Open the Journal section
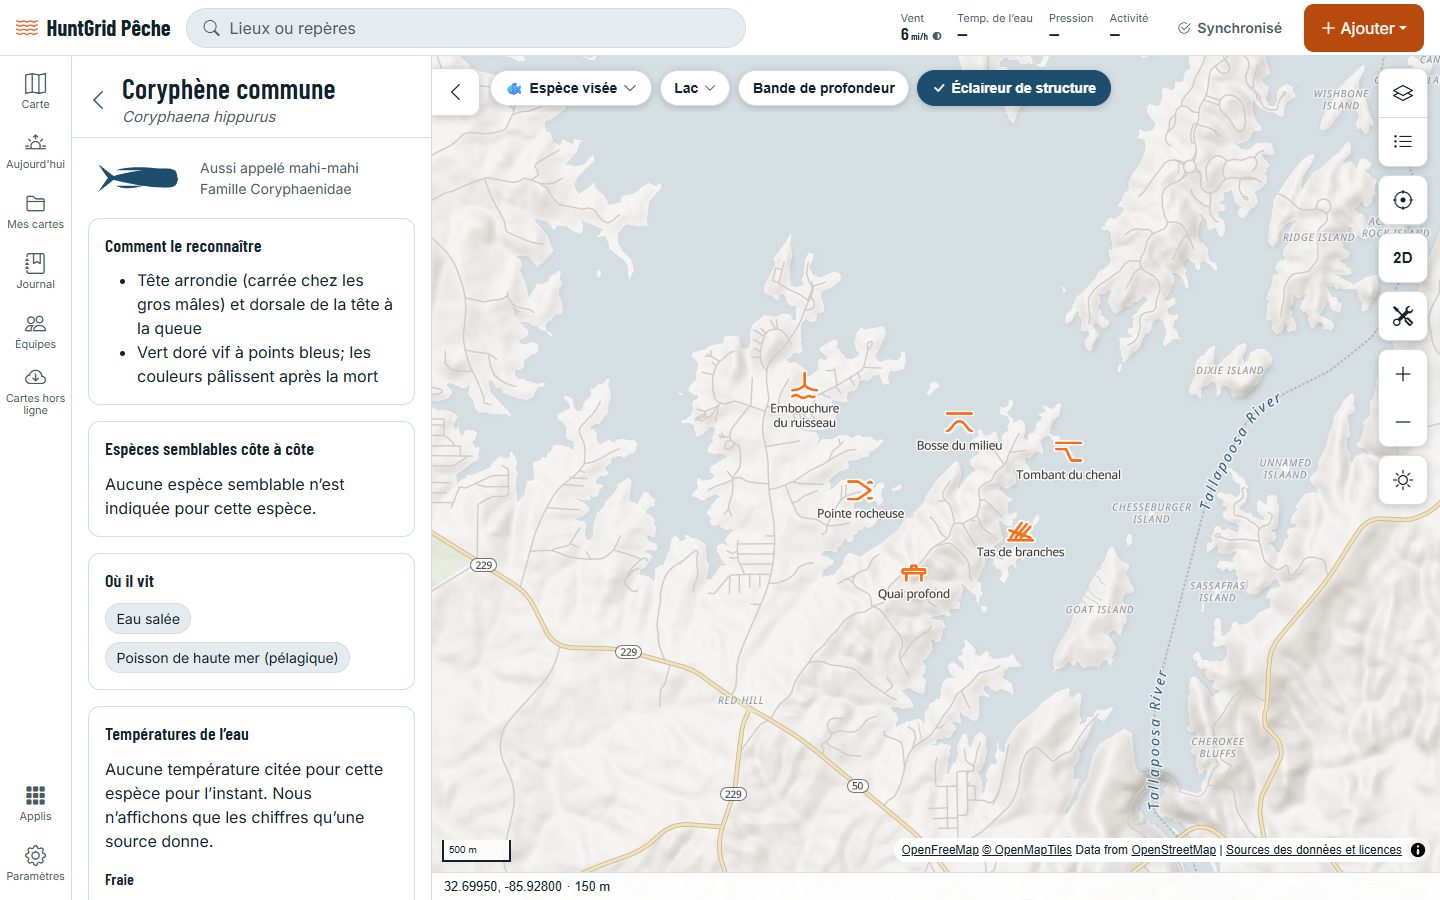1440x900 pixels. click(35, 271)
